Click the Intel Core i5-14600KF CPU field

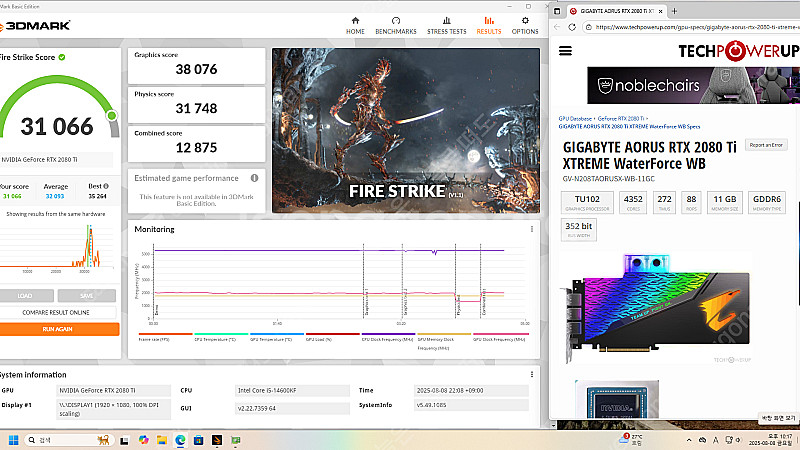292,390
